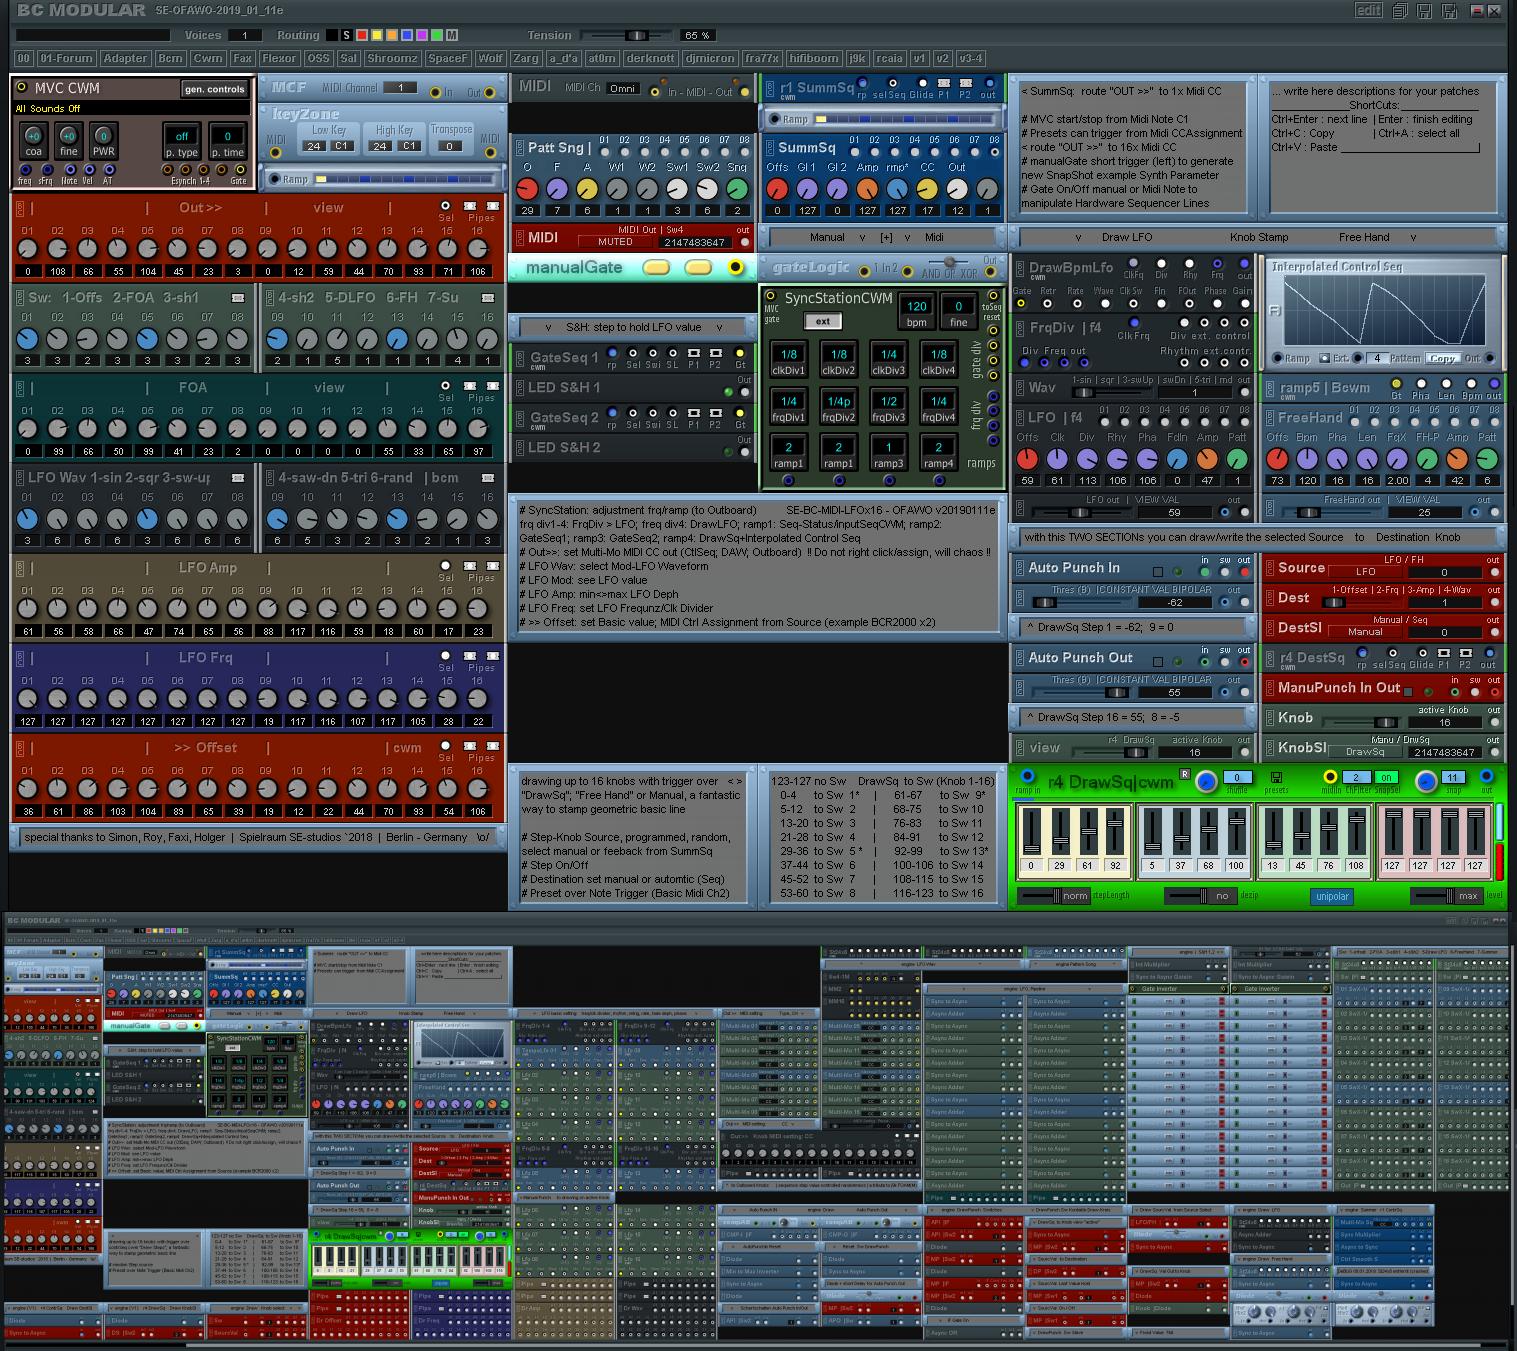Image resolution: width=1517 pixels, height=1351 pixels.
Task: Click Copy button in Interpolated Control Seq
Action: [x=1441, y=358]
